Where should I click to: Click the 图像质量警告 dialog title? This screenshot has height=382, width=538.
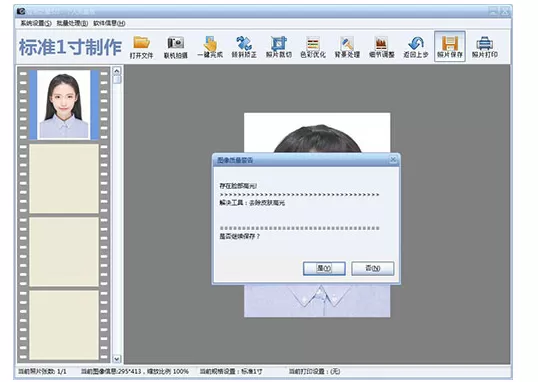pyautogui.click(x=235, y=160)
